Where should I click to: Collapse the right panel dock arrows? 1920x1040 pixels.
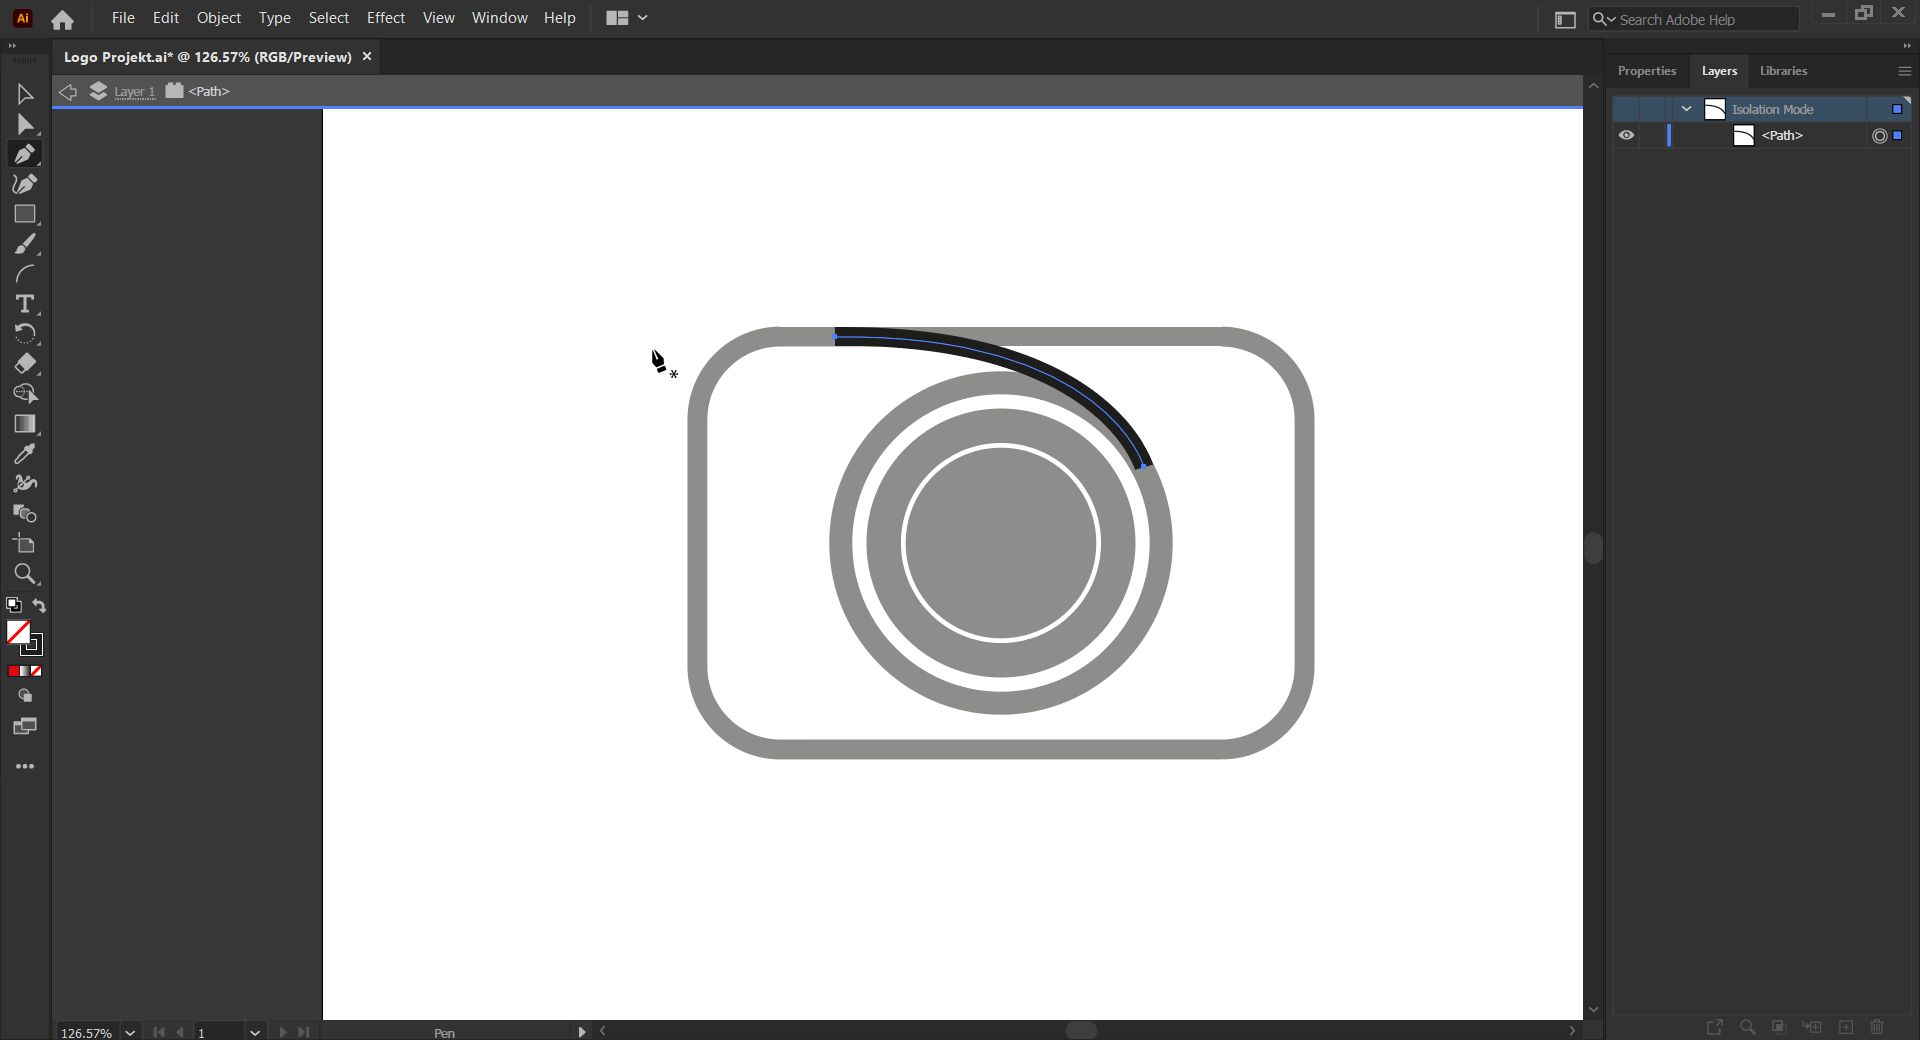[x=1907, y=46]
